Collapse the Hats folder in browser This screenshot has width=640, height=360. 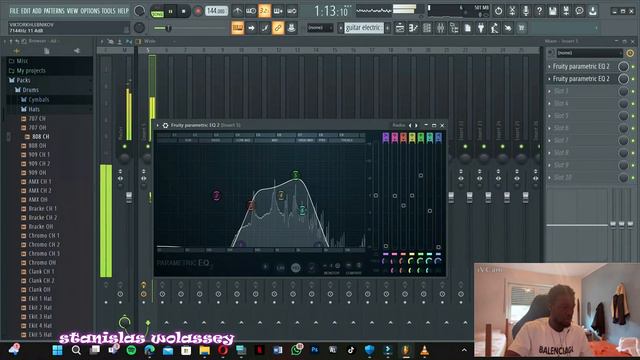click(34, 109)
